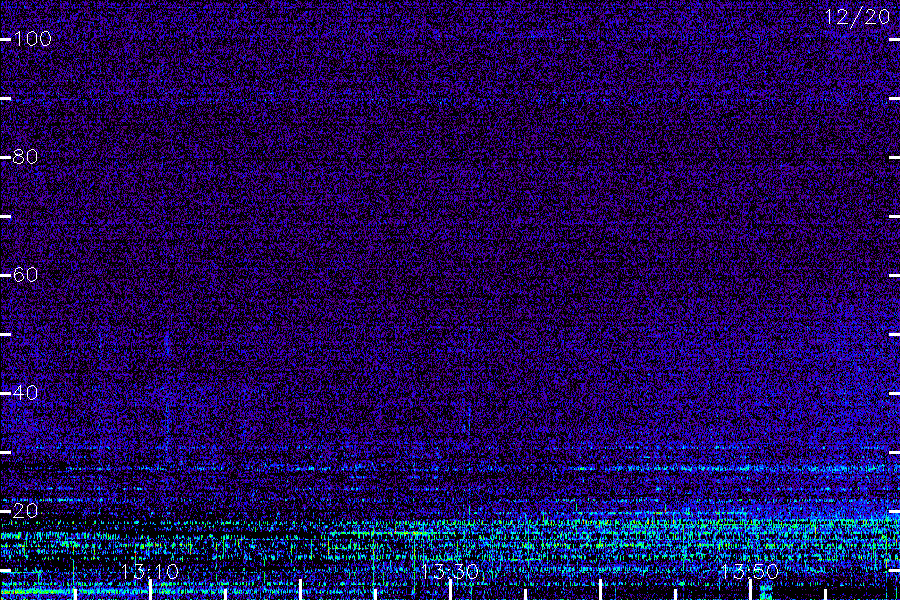
Task: Click the 60 frequency axis label
Action: [25, 274]
